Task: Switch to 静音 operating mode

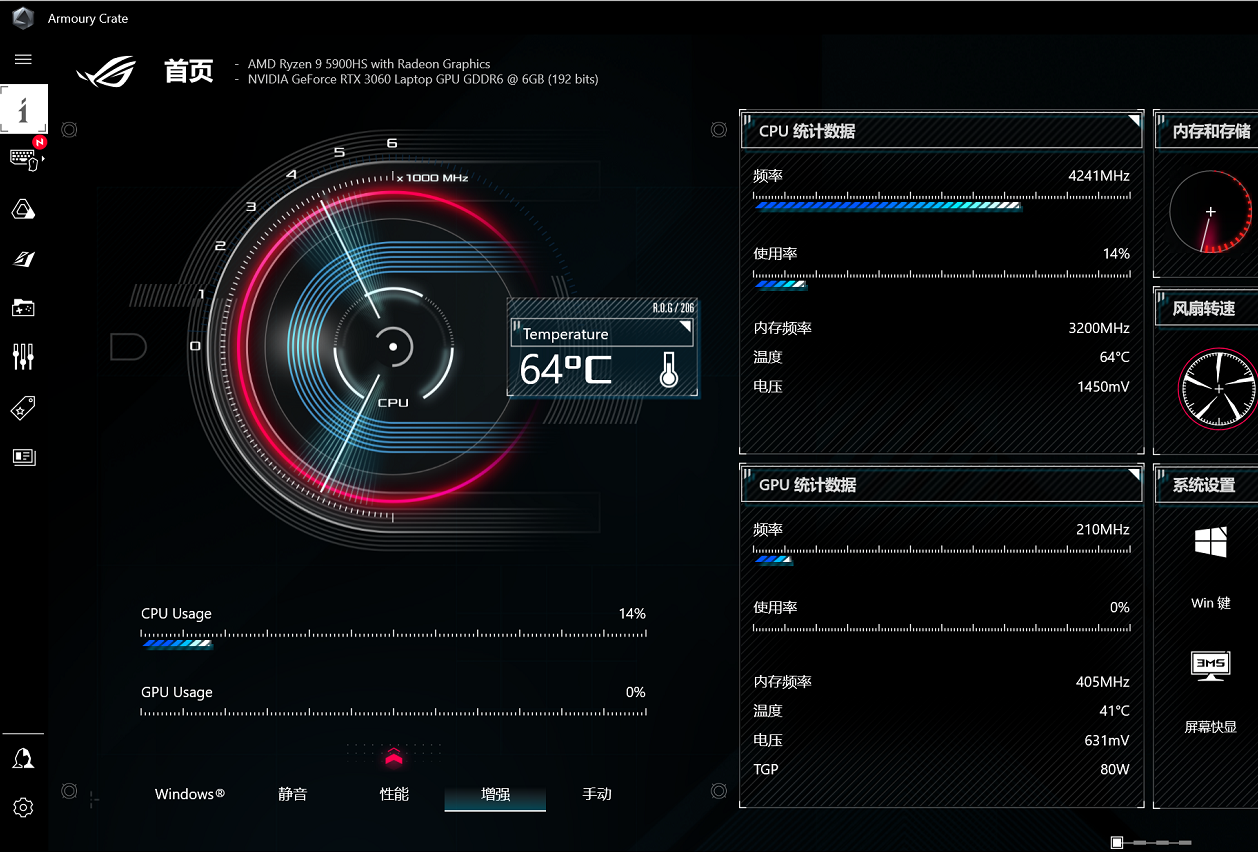Action: pyautogui.click(x=293, y=794)
